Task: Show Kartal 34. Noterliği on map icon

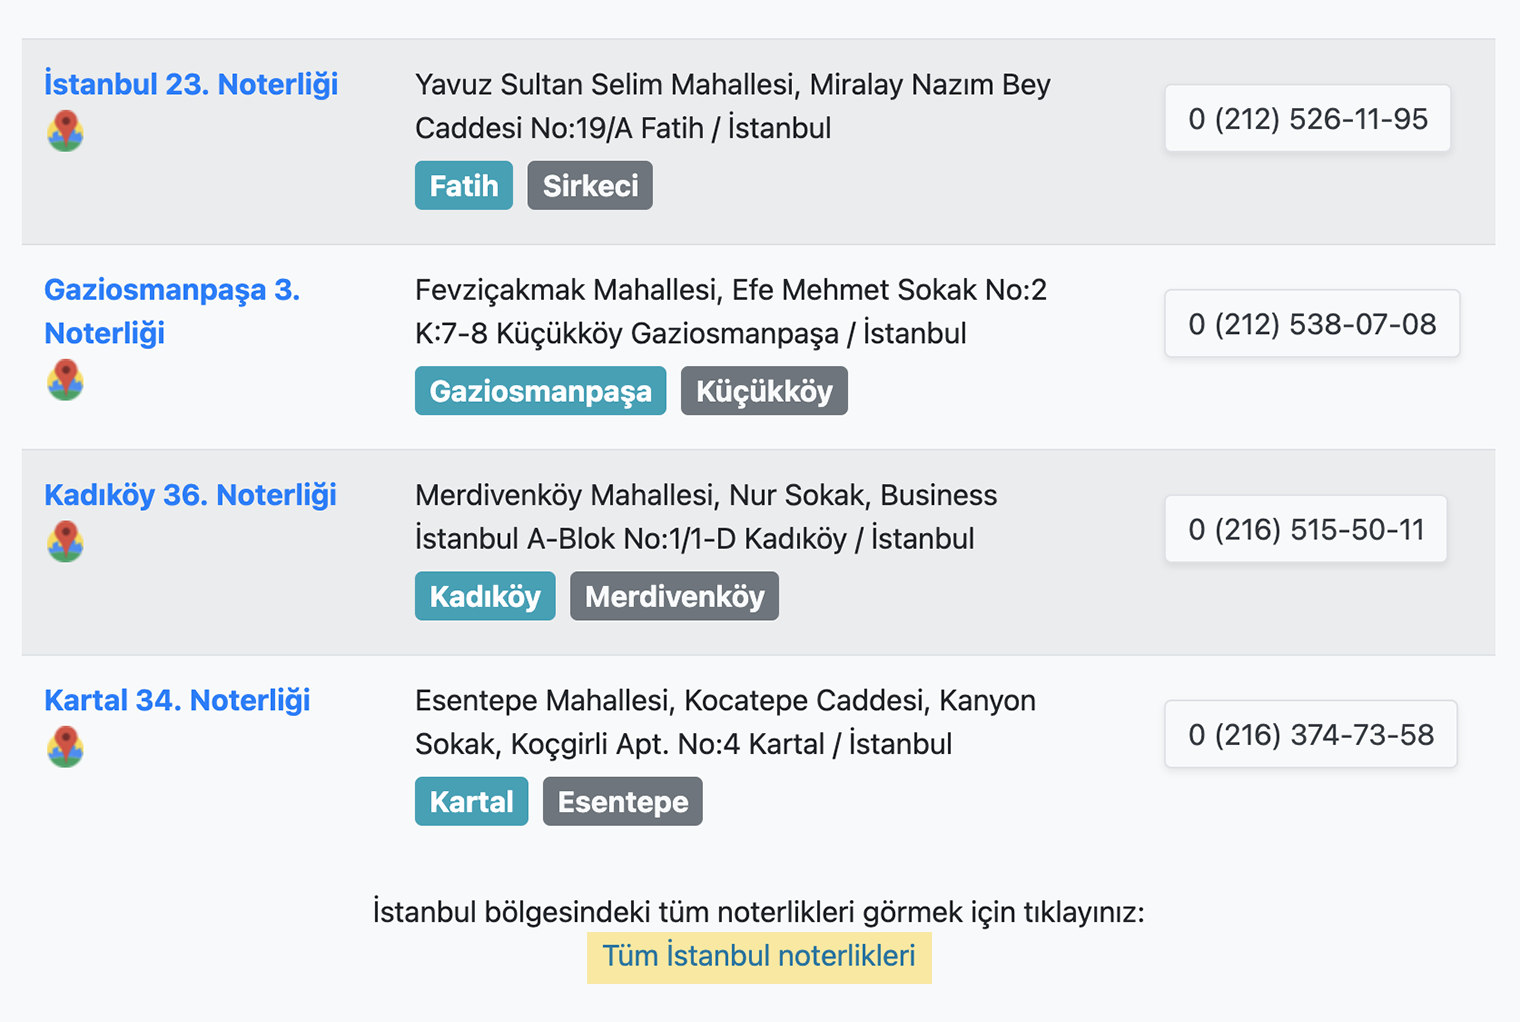Action: pyautogui.click(x=65, y=747)
